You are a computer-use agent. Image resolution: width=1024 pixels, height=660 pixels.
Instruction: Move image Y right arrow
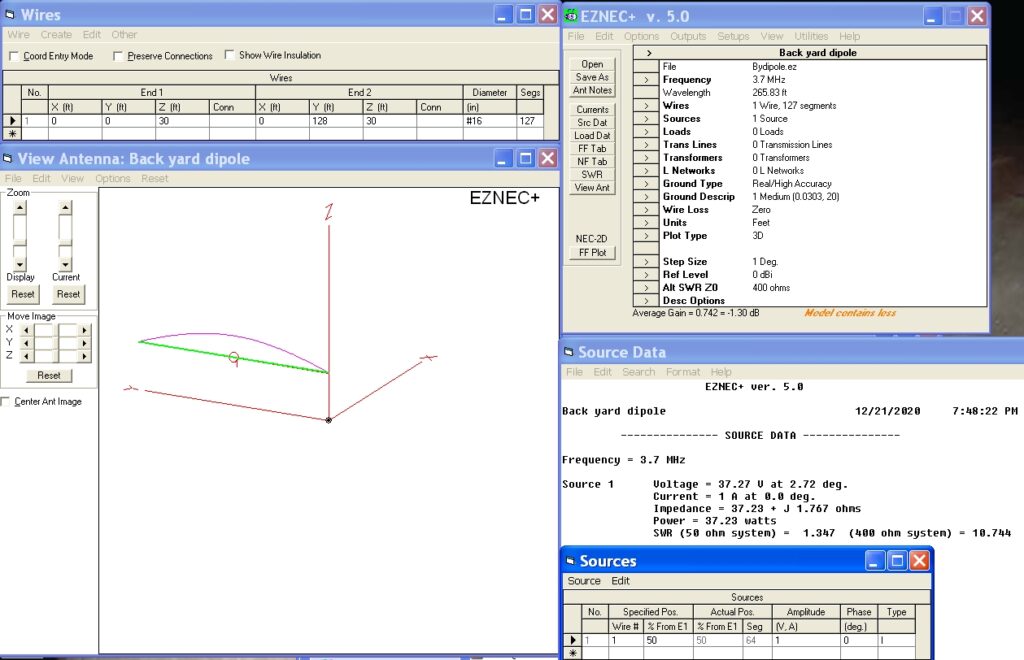pos(84,343)
